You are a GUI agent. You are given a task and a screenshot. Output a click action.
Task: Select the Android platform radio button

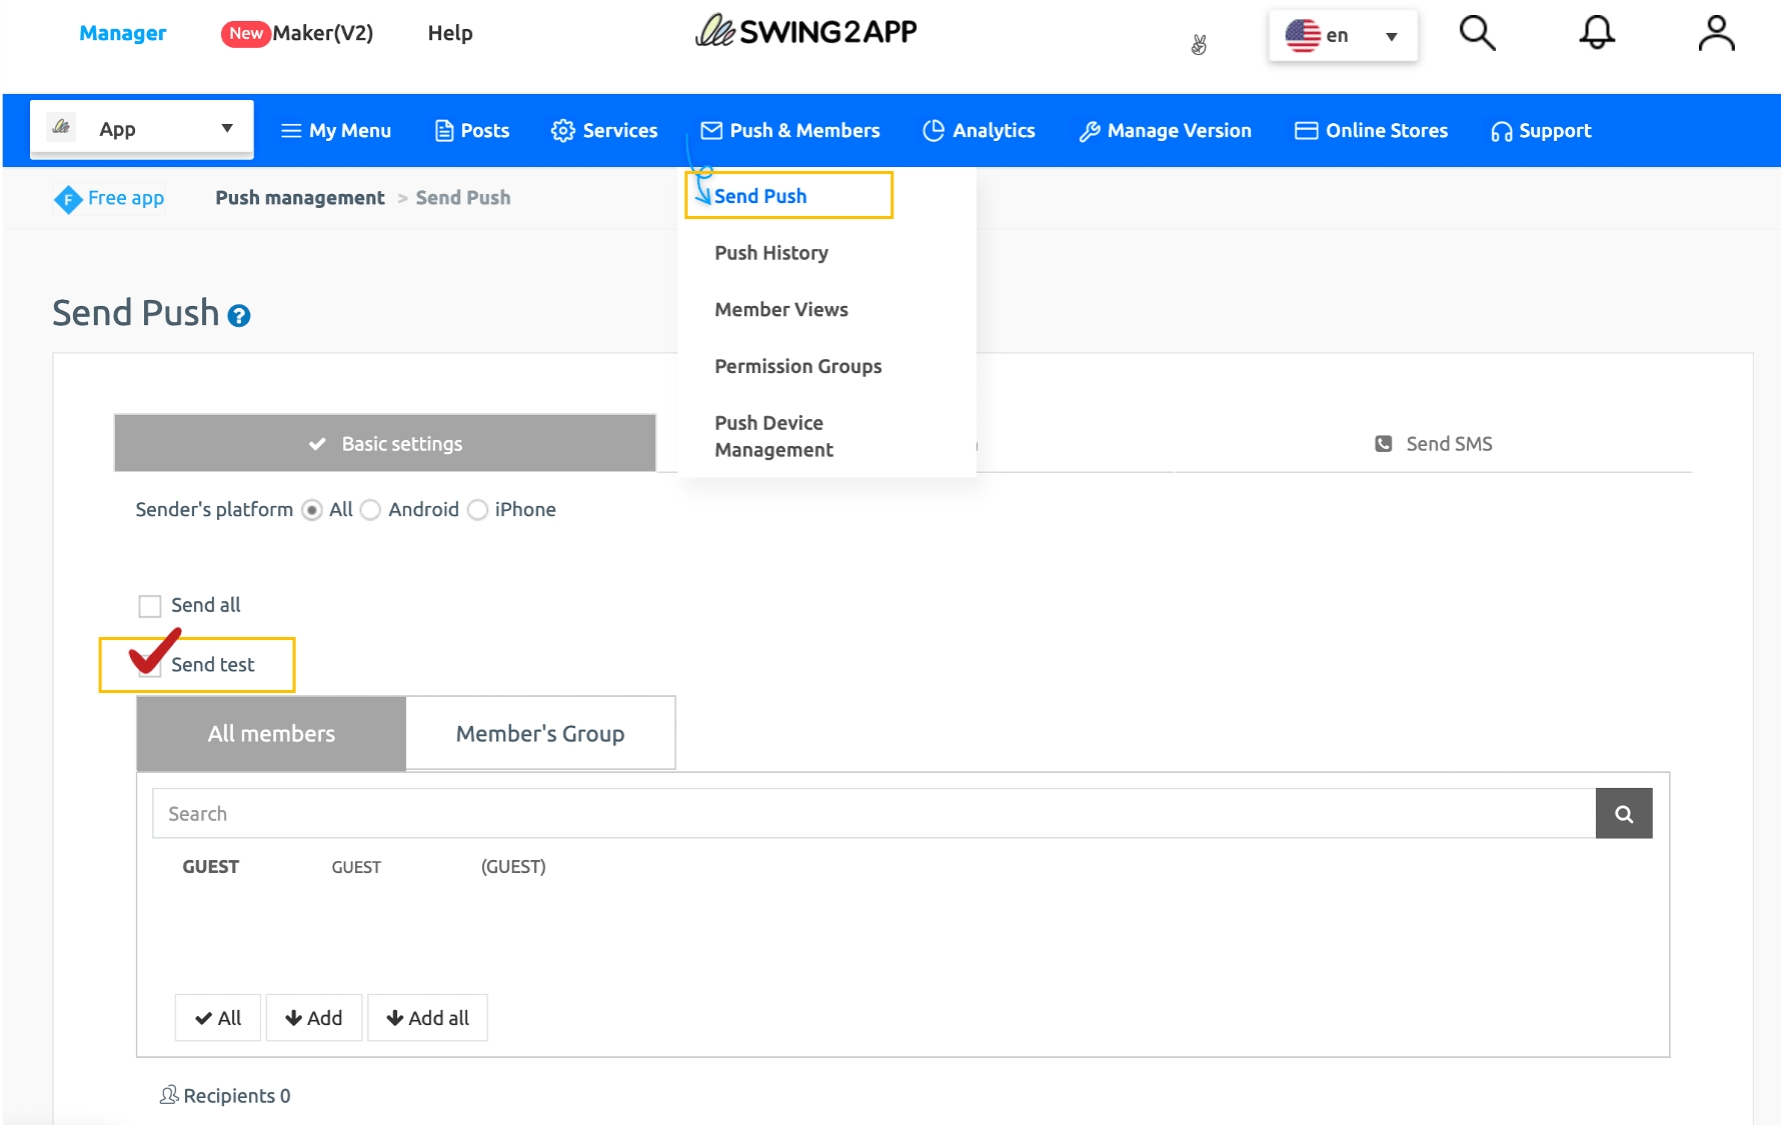pyautogui.click(x=371, y=510)
